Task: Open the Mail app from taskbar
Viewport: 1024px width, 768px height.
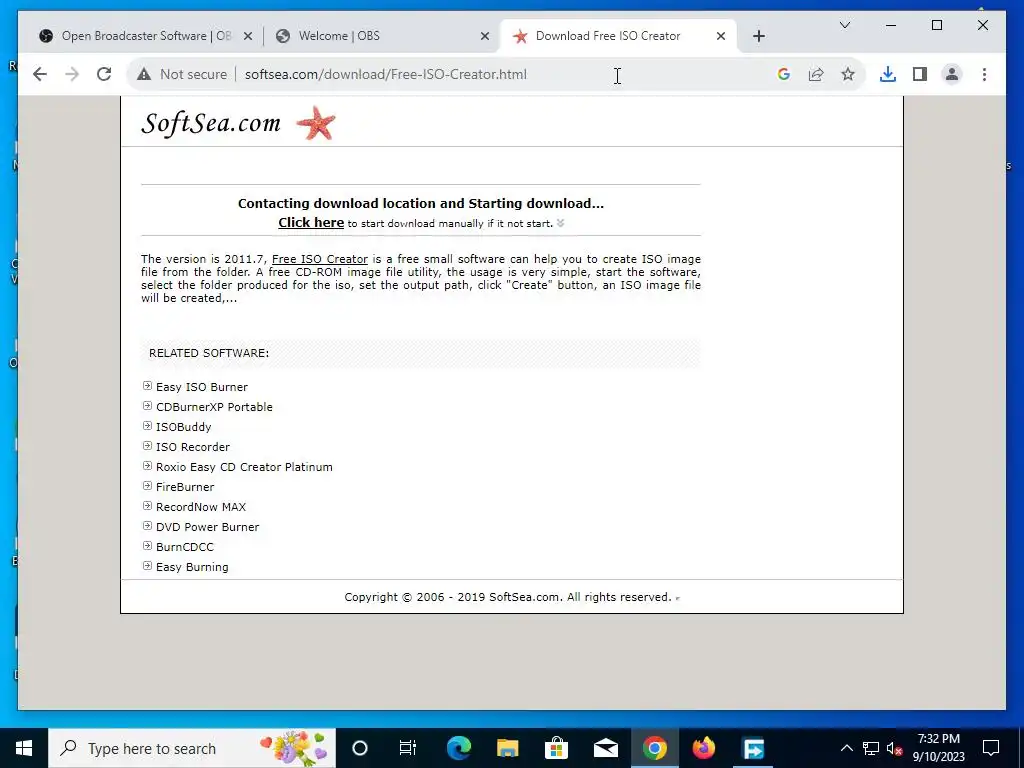Action: [x=605, y=748]
